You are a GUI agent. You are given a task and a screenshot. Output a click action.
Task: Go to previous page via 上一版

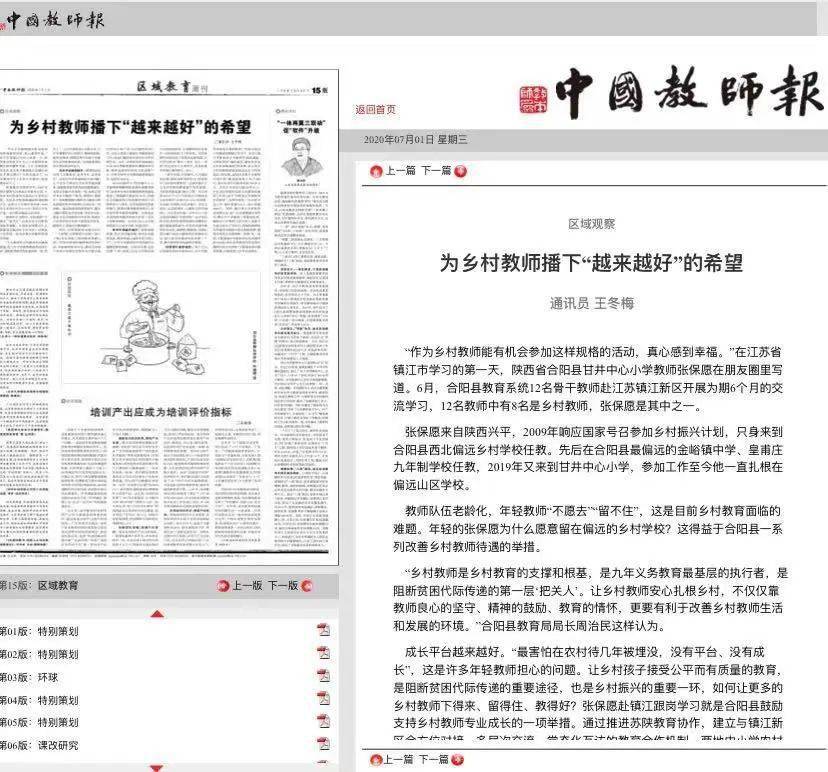[247, 585]
